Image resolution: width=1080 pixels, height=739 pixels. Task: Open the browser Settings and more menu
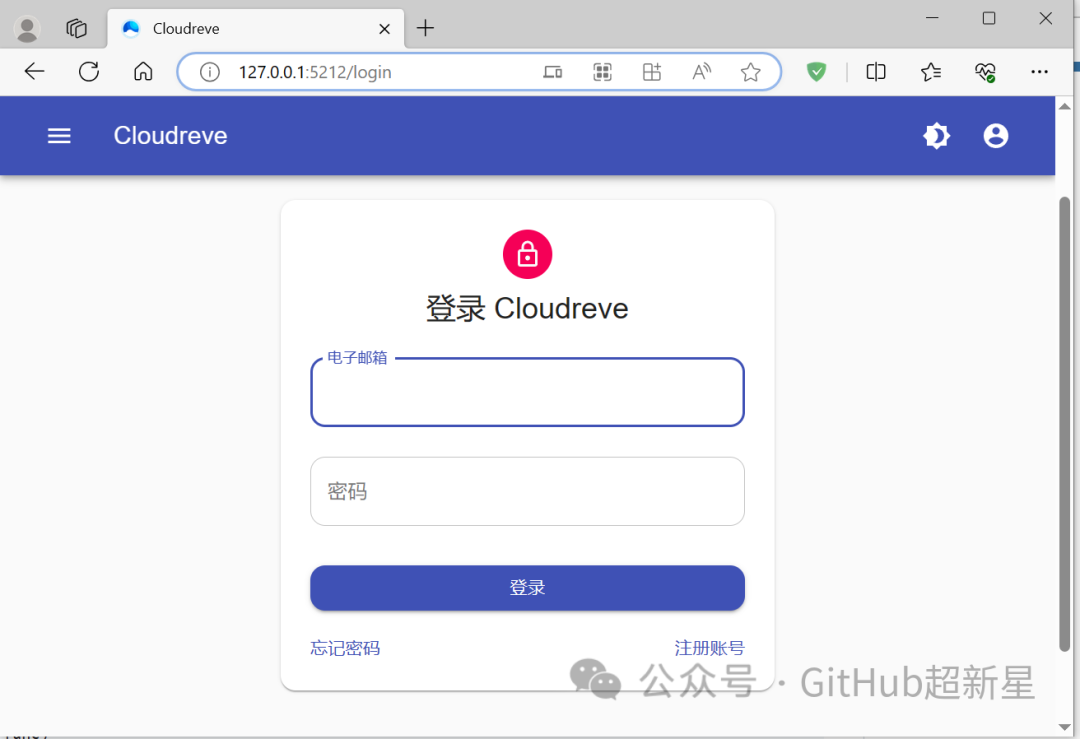[1039, 72]
